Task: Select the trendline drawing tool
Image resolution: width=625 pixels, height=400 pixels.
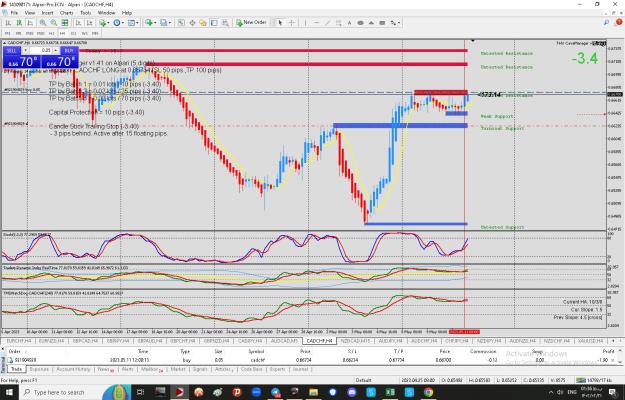Action: tap(328, 23)
